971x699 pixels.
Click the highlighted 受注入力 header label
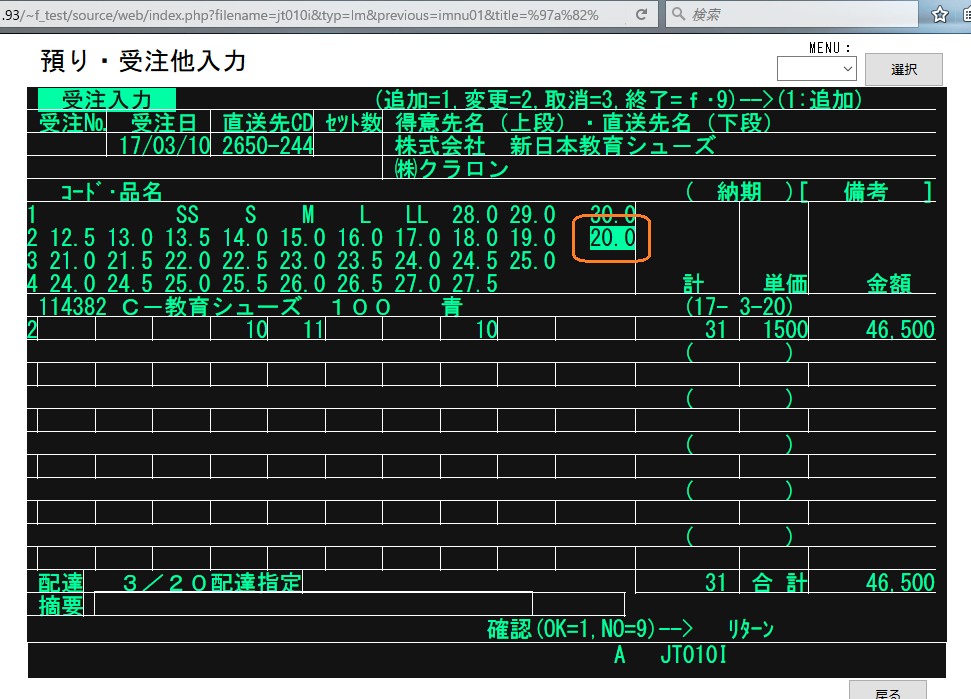tap(106, 99)
